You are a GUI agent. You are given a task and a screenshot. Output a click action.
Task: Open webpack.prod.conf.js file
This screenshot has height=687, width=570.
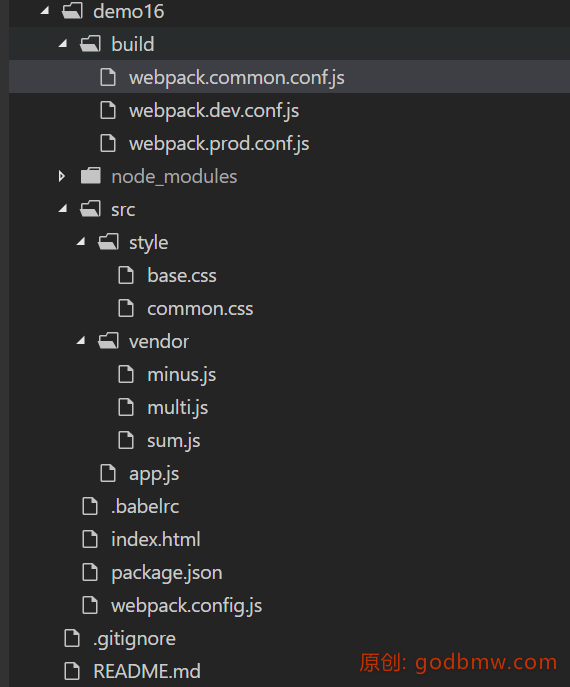pos(219,144)
